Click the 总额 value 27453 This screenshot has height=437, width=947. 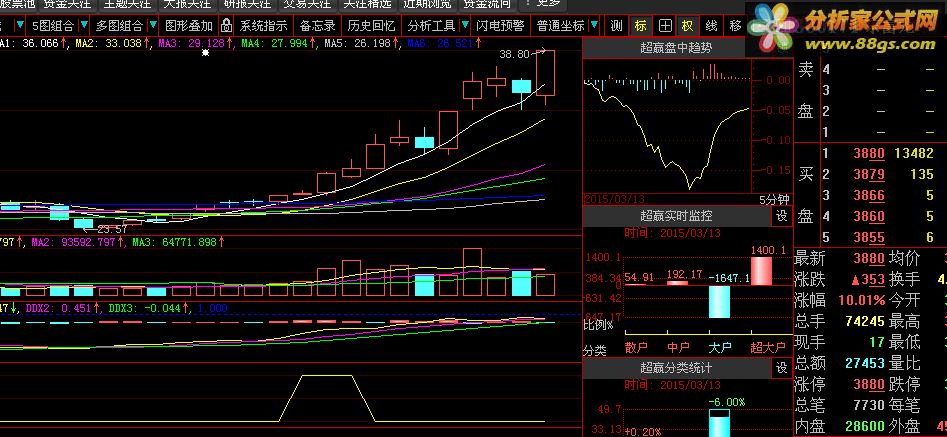click(865, 363)
